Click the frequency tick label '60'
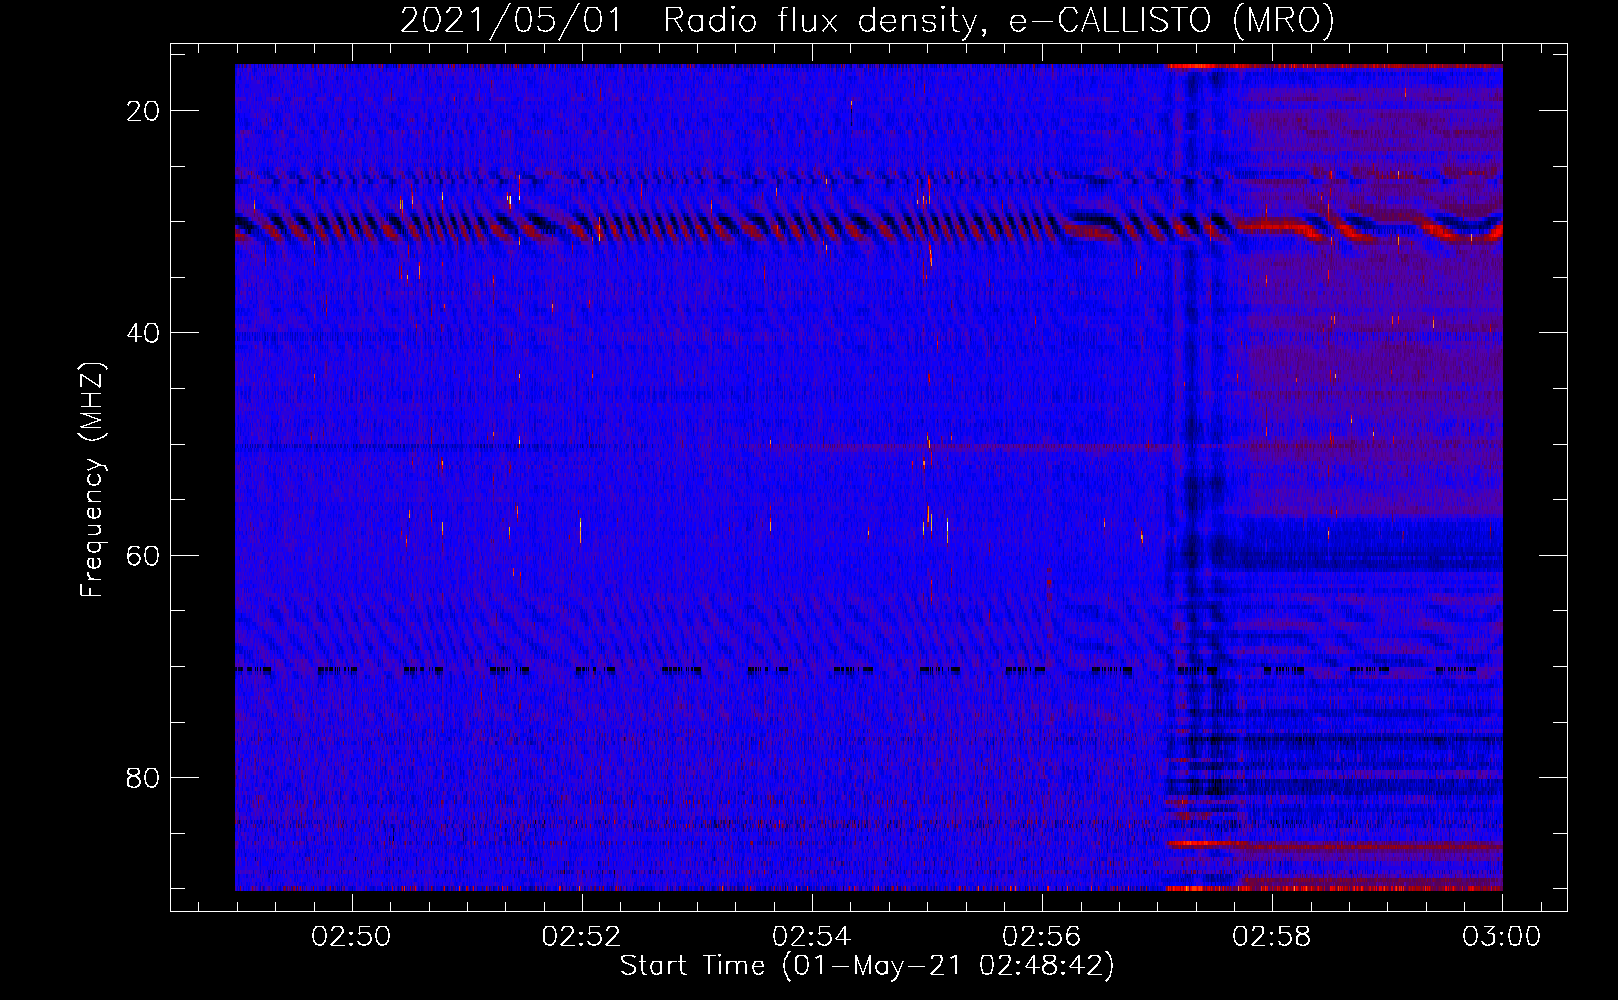Viewport: 1618px width, 1000px height. (x=144, y=555)
